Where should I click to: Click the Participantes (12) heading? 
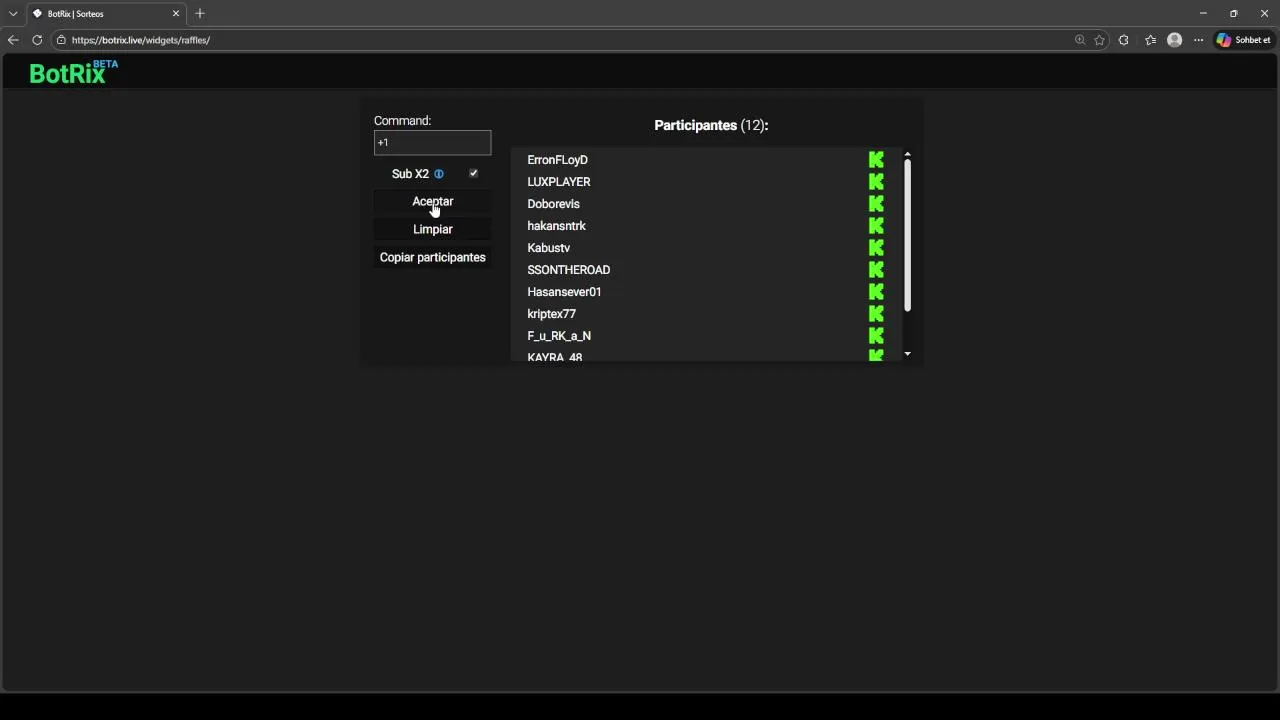pos(711,126)
